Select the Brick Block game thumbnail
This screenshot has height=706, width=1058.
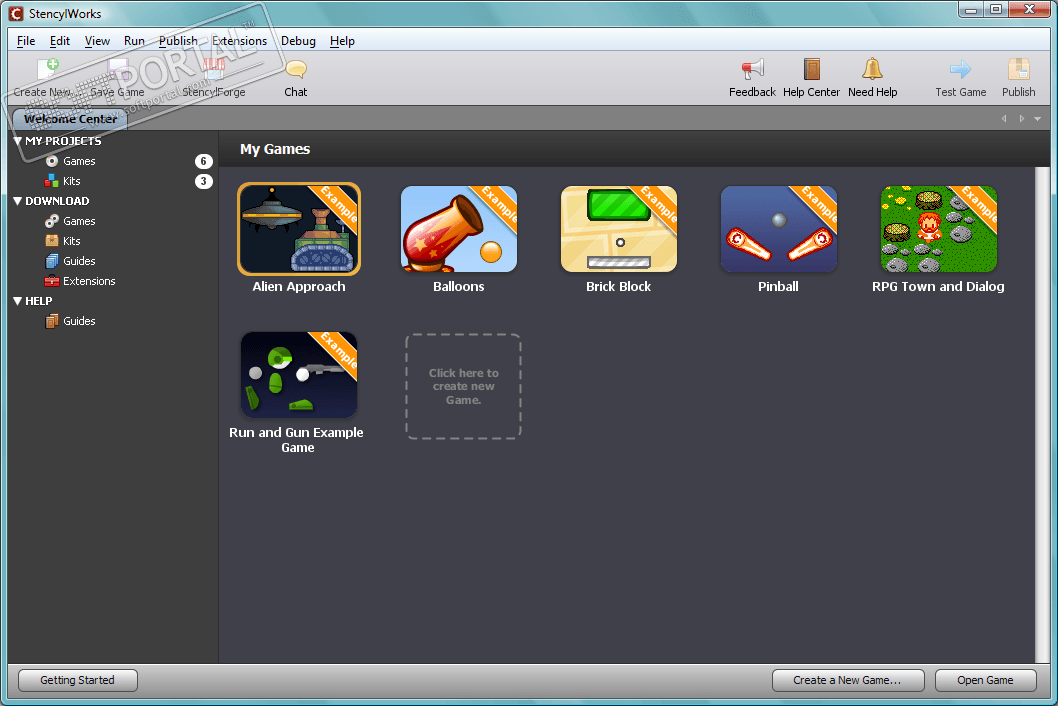(x=619, y=229)
